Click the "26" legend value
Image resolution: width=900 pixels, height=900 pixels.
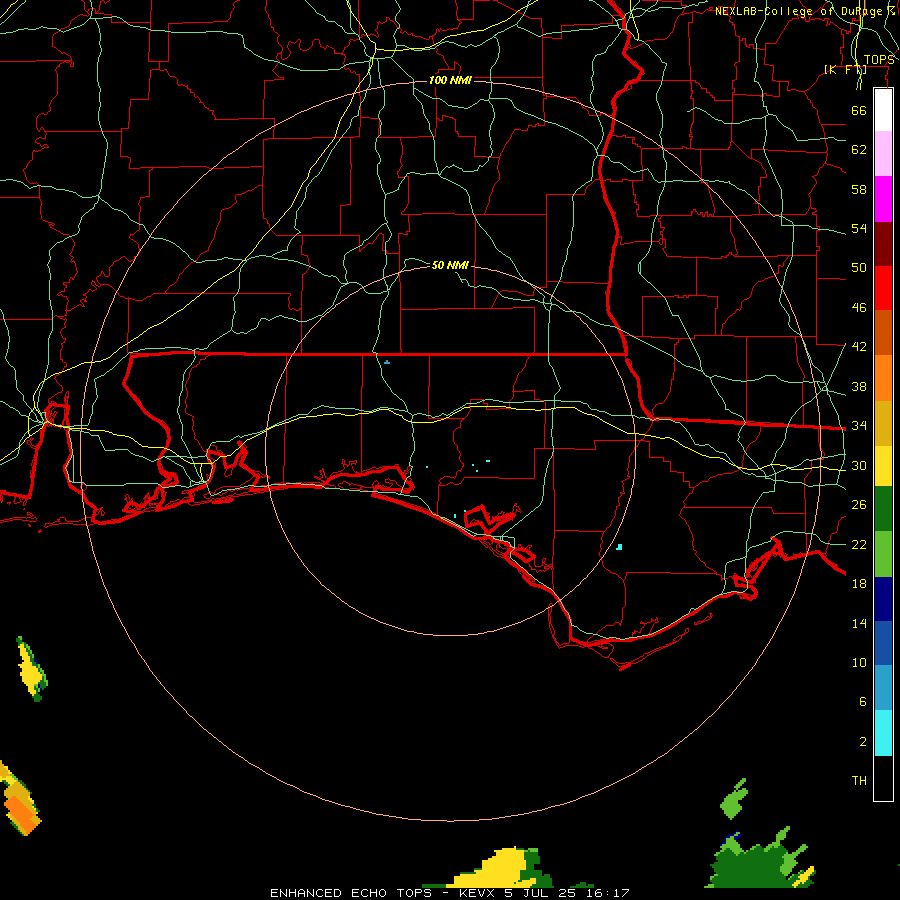[859, 505]
